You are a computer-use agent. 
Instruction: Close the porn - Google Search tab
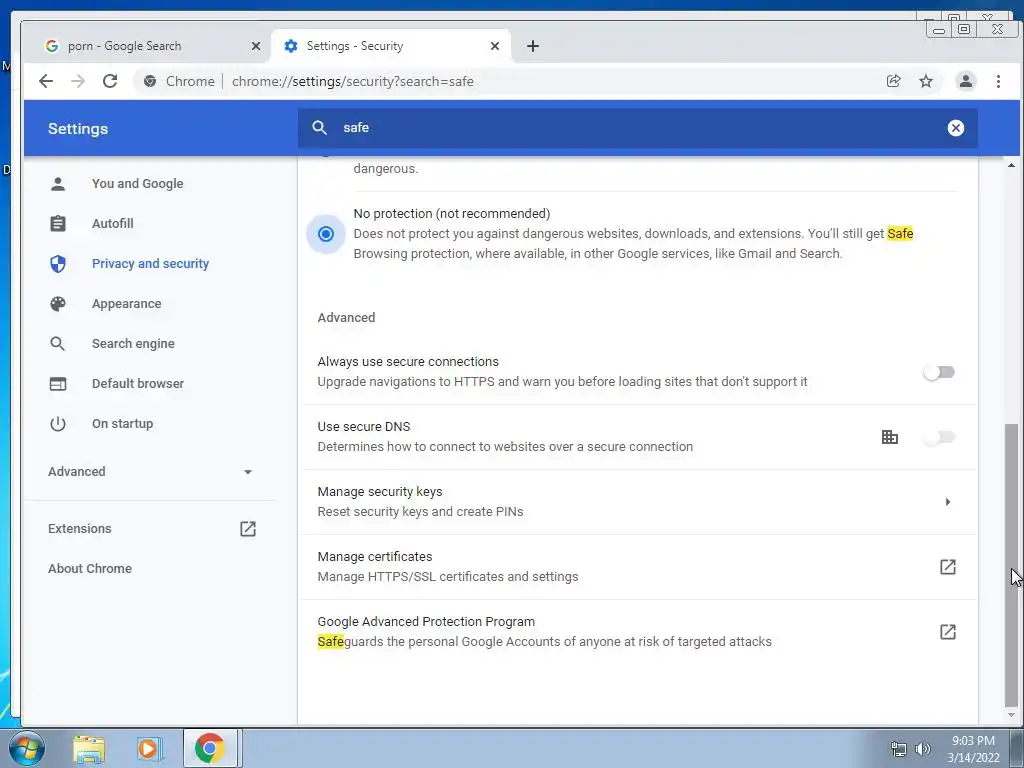(255, 46)
